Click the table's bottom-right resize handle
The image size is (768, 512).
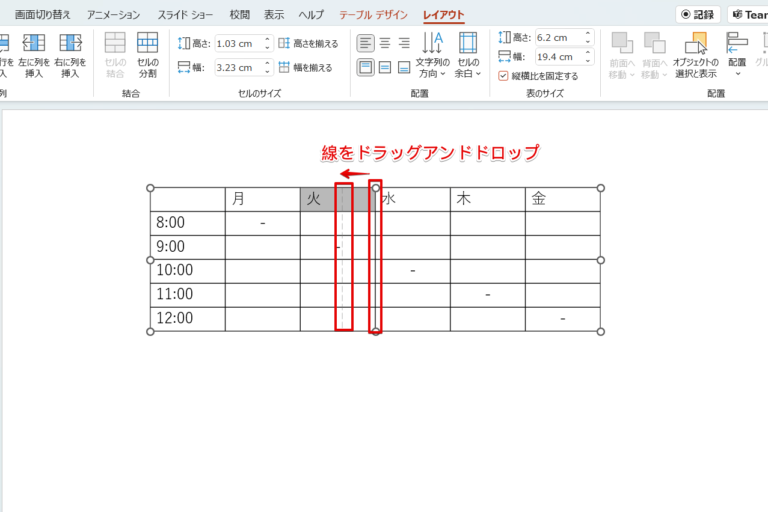(x=601, y=332)
